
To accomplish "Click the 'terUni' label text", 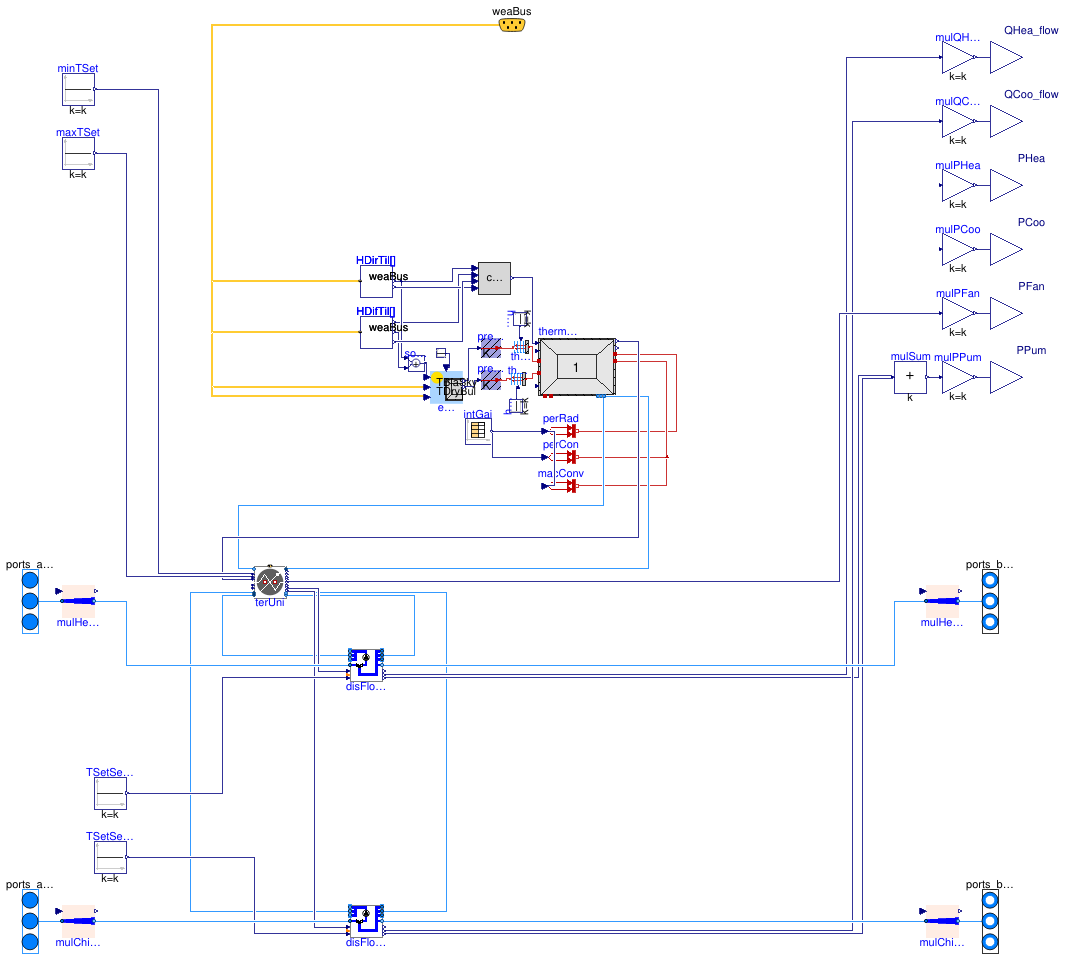I will [x=270, y=603].
